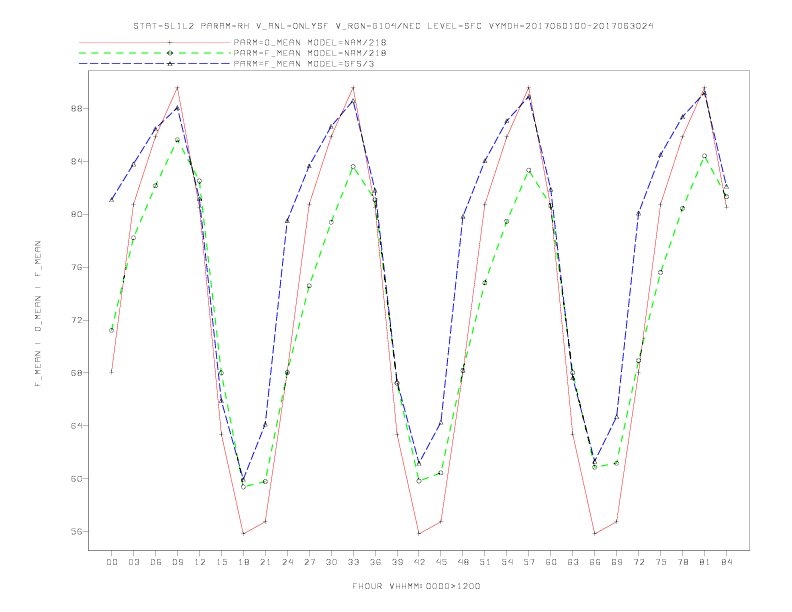Image resolution: width=792 pixels, height=612 pixels.
Task: Click the triangle marker on the blue legend line
Action: [x=170, y=64]
